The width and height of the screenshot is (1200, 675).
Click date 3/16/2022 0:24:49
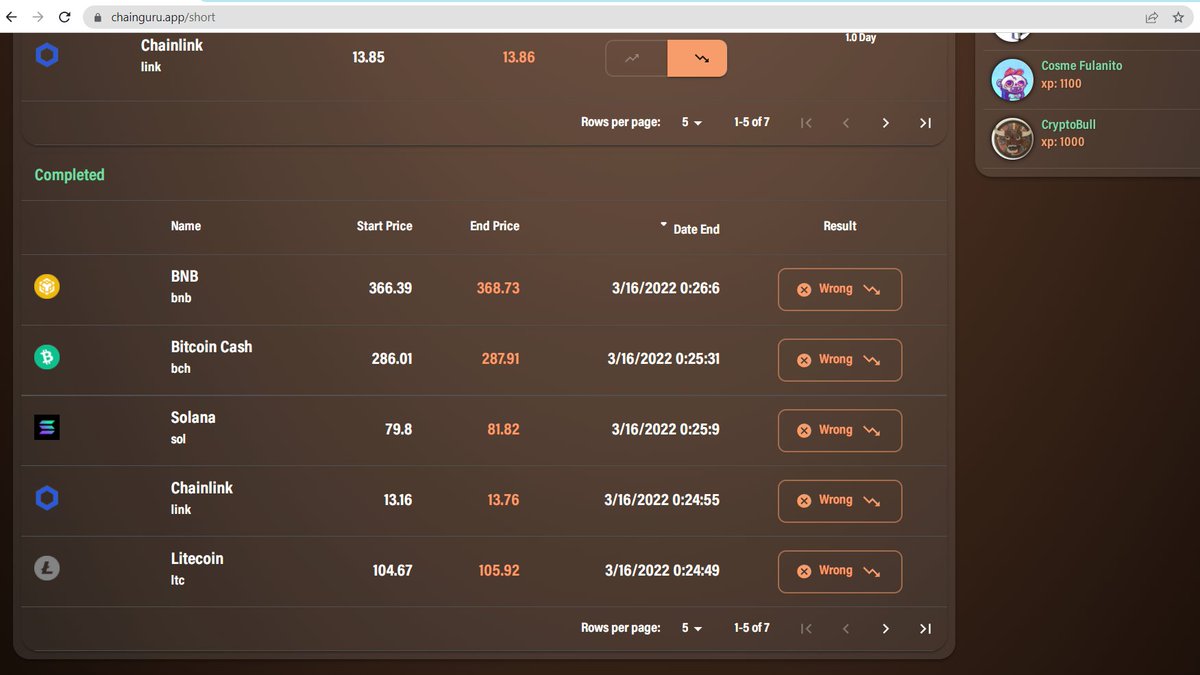pos(662,570)
